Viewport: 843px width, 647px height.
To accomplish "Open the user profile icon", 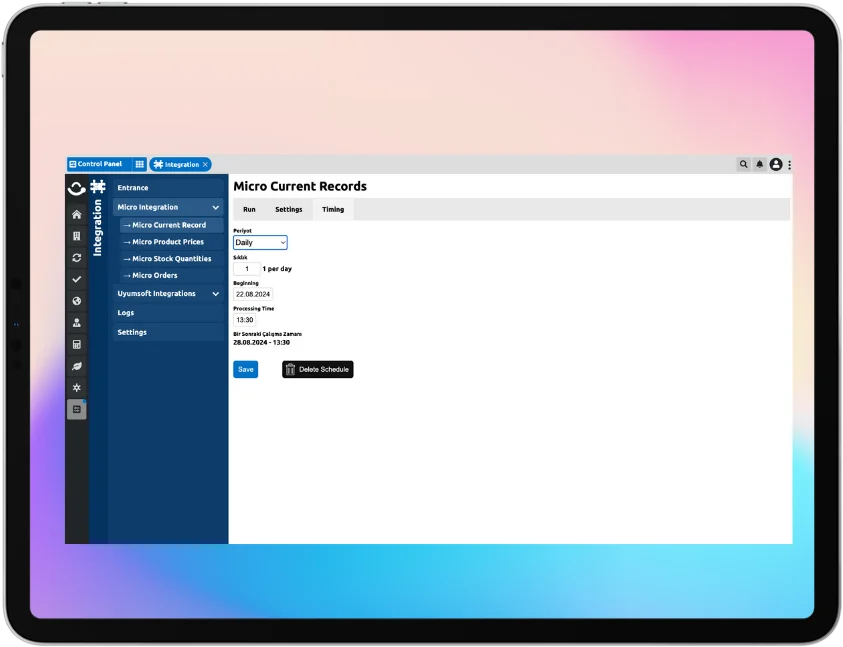I will [x=776, y=164].
